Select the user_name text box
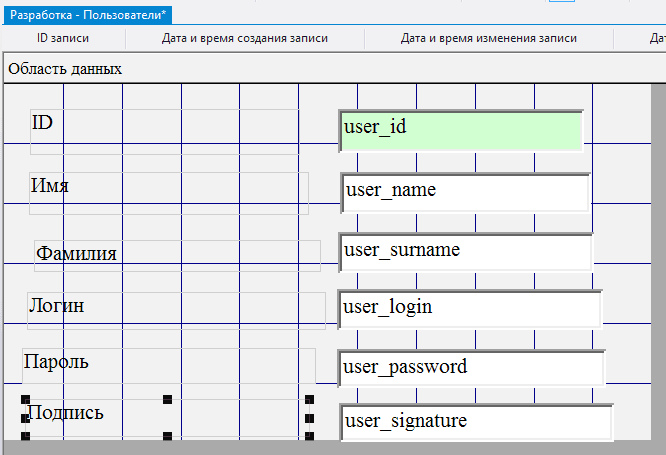The image size is (666, 455). coord(465,192)
